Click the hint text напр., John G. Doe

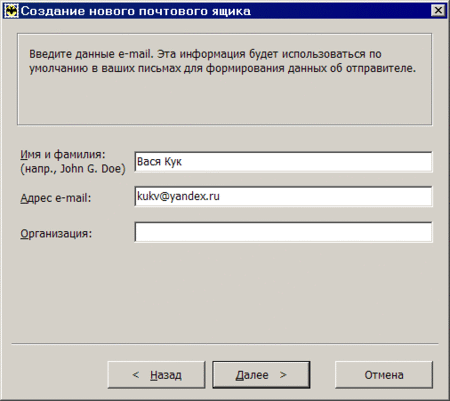click(x=73, y=169)
